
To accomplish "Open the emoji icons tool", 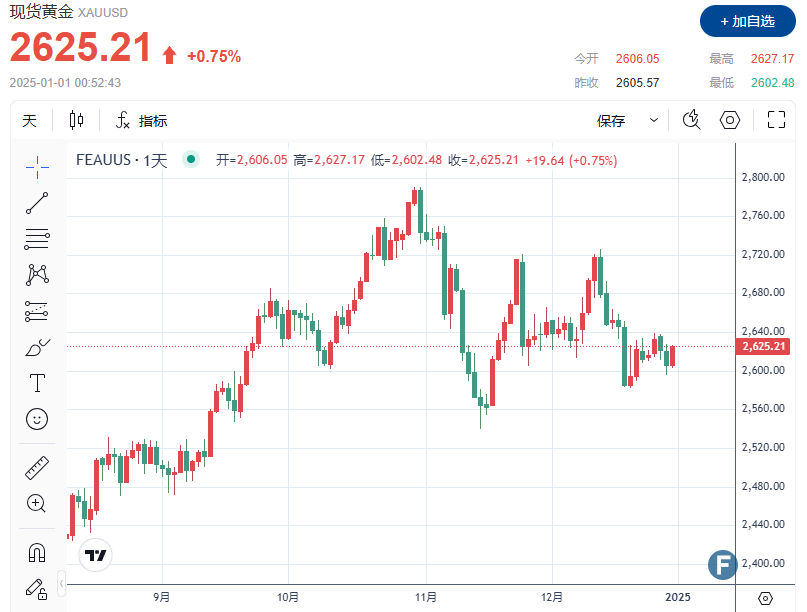I will tap(37, 419).
